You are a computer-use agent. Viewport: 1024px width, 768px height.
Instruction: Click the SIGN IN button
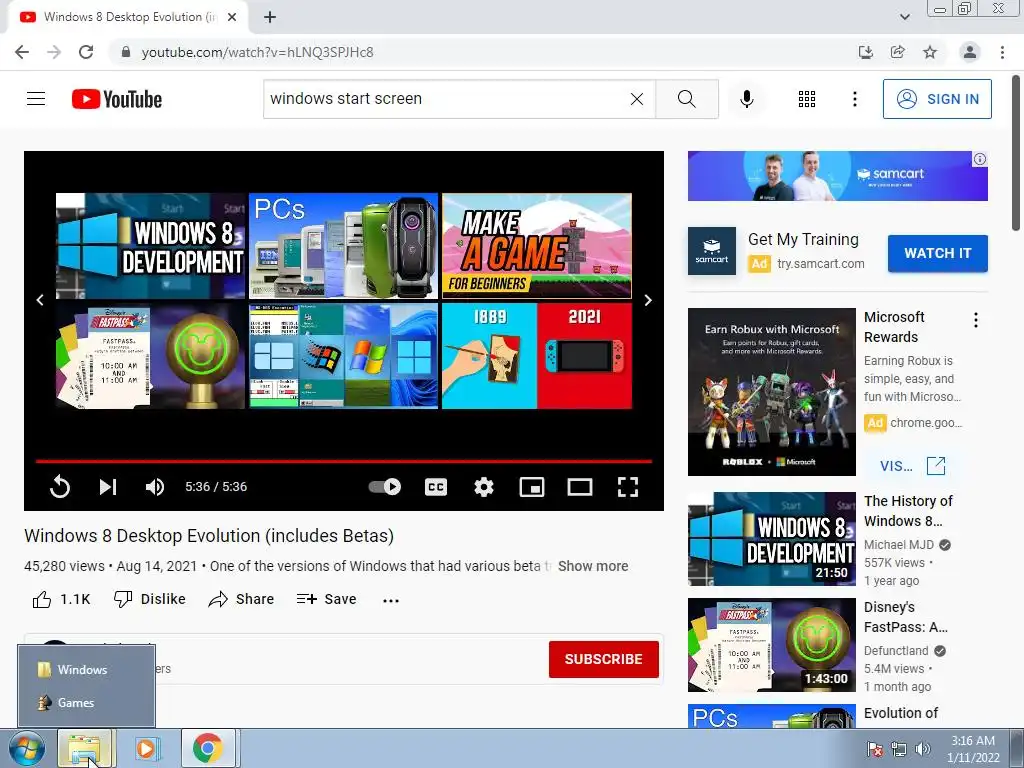coord(937,99)
